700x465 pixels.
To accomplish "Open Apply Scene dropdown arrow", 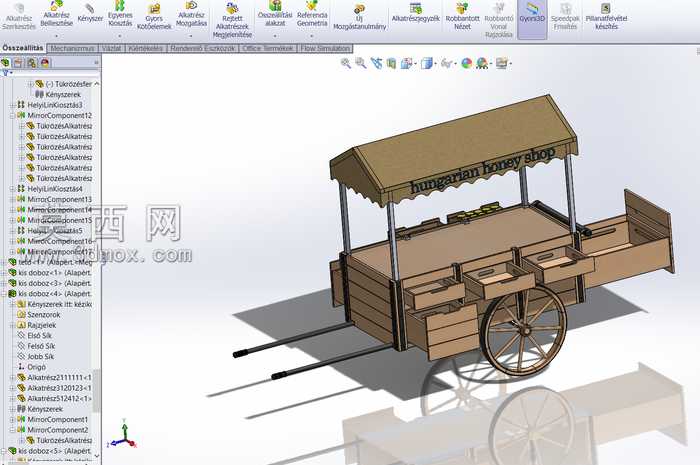I will (x=491, y=64).
